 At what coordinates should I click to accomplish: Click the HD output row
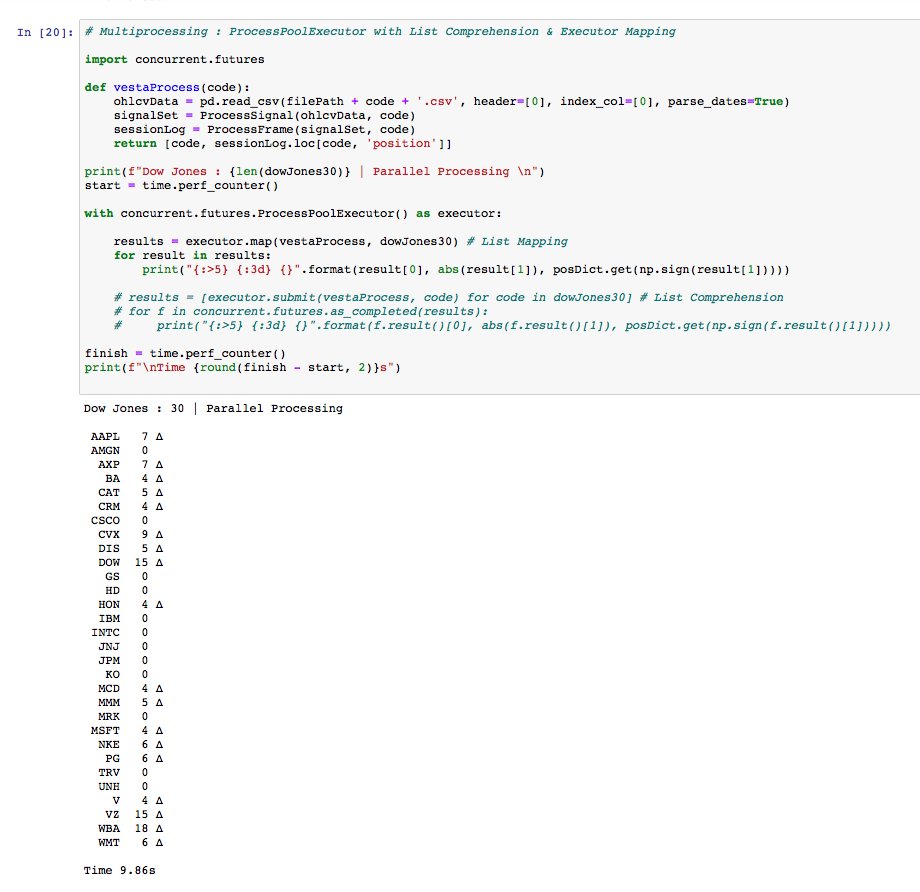coord(126,591)
